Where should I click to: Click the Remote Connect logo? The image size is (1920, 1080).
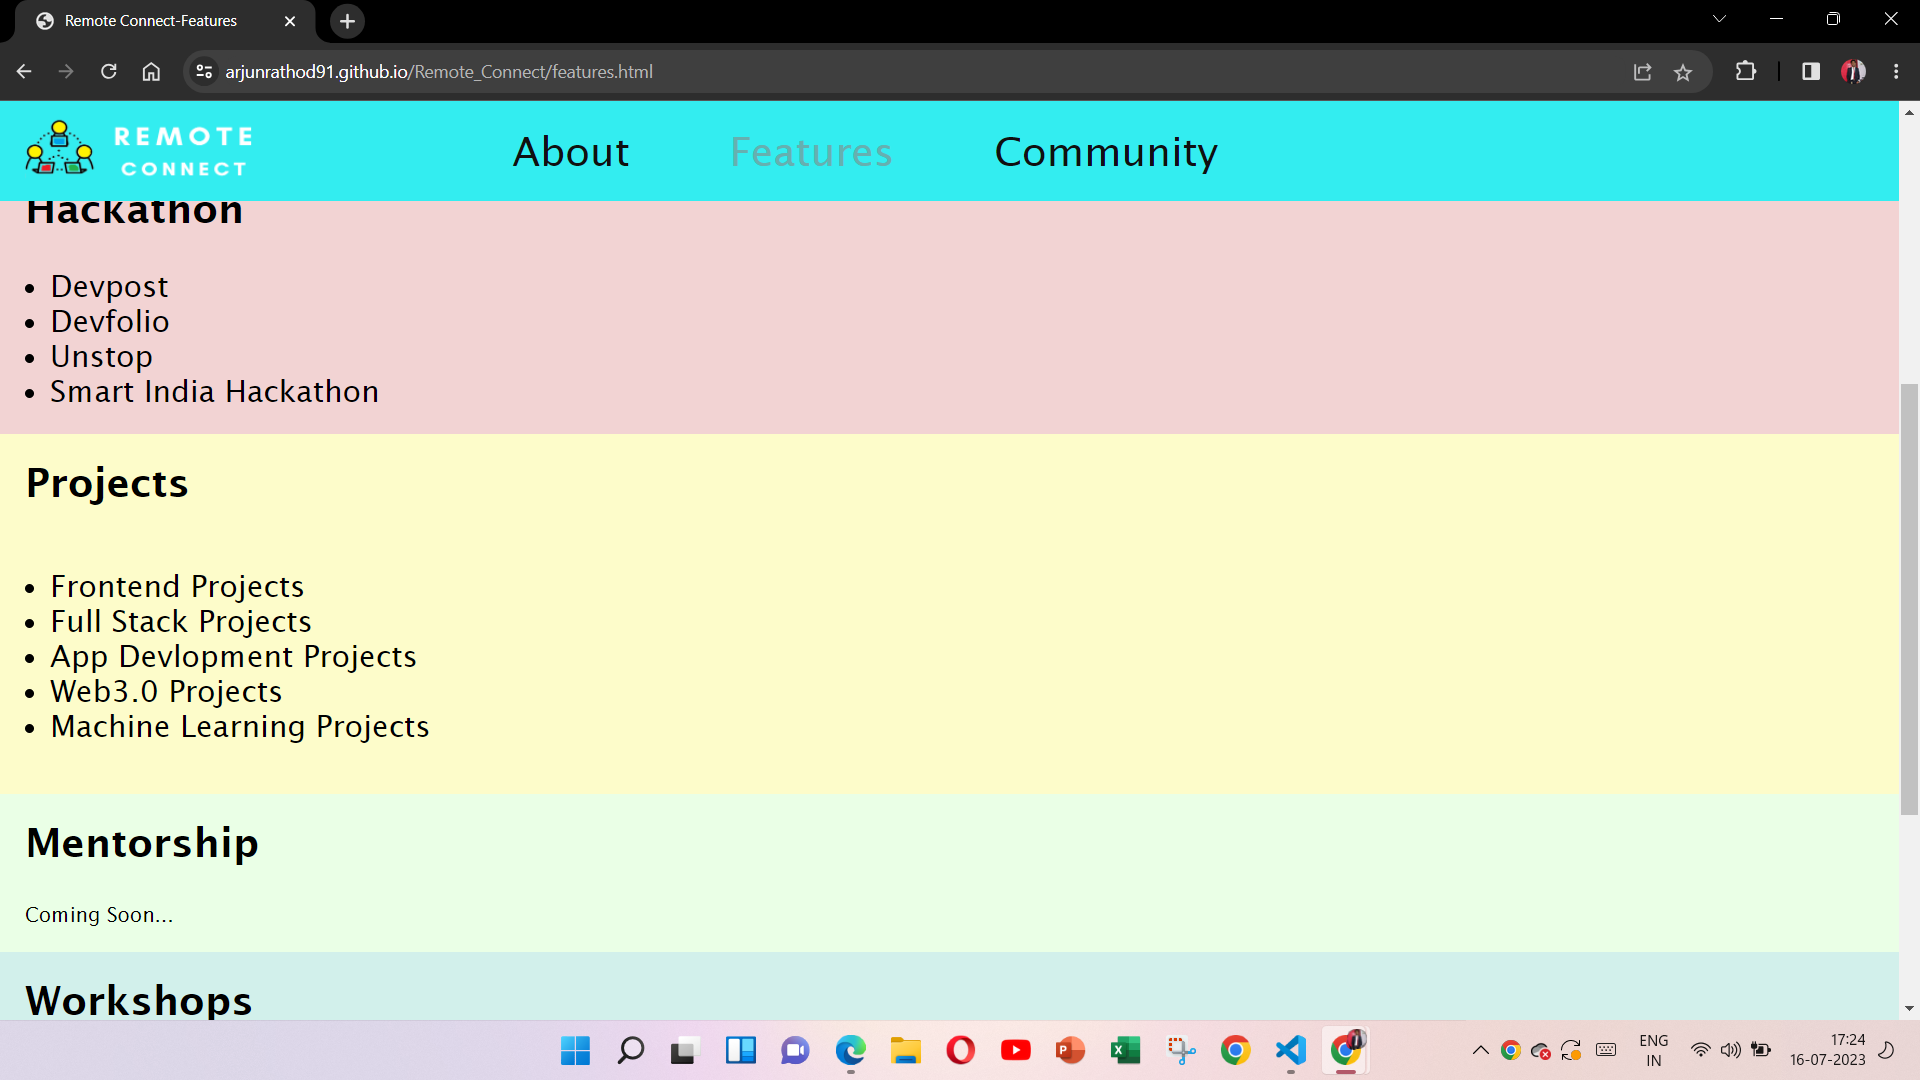tap(139, 150)
